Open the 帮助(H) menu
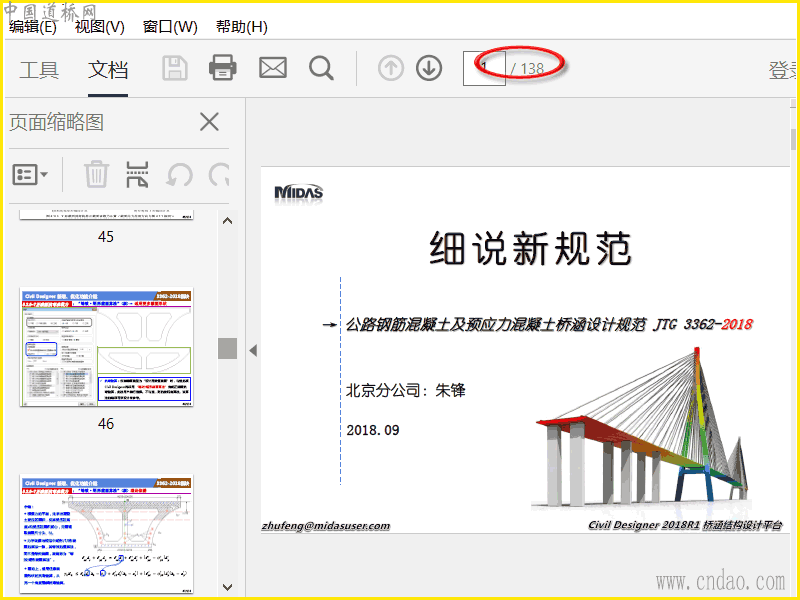800x600 pixels. coord(241,27)
